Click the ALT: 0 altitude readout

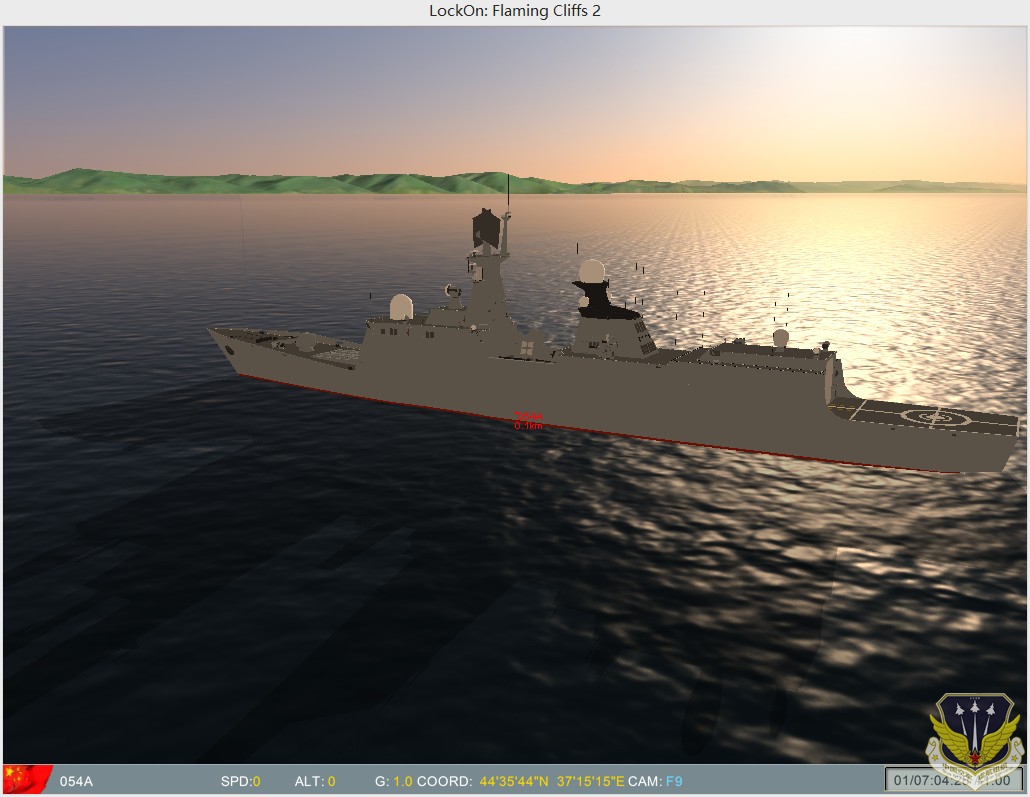pos(315,781)
